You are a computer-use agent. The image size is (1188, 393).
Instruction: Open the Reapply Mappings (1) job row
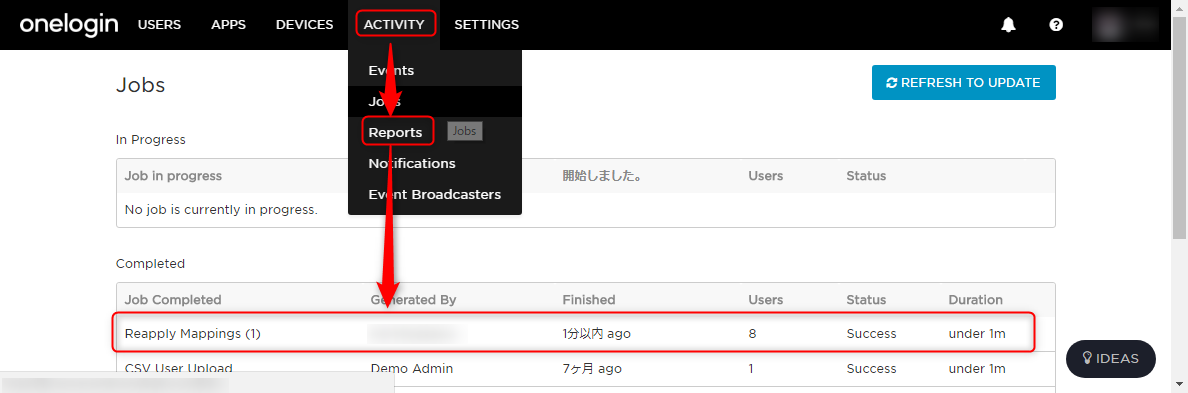(x=586, y=334)
